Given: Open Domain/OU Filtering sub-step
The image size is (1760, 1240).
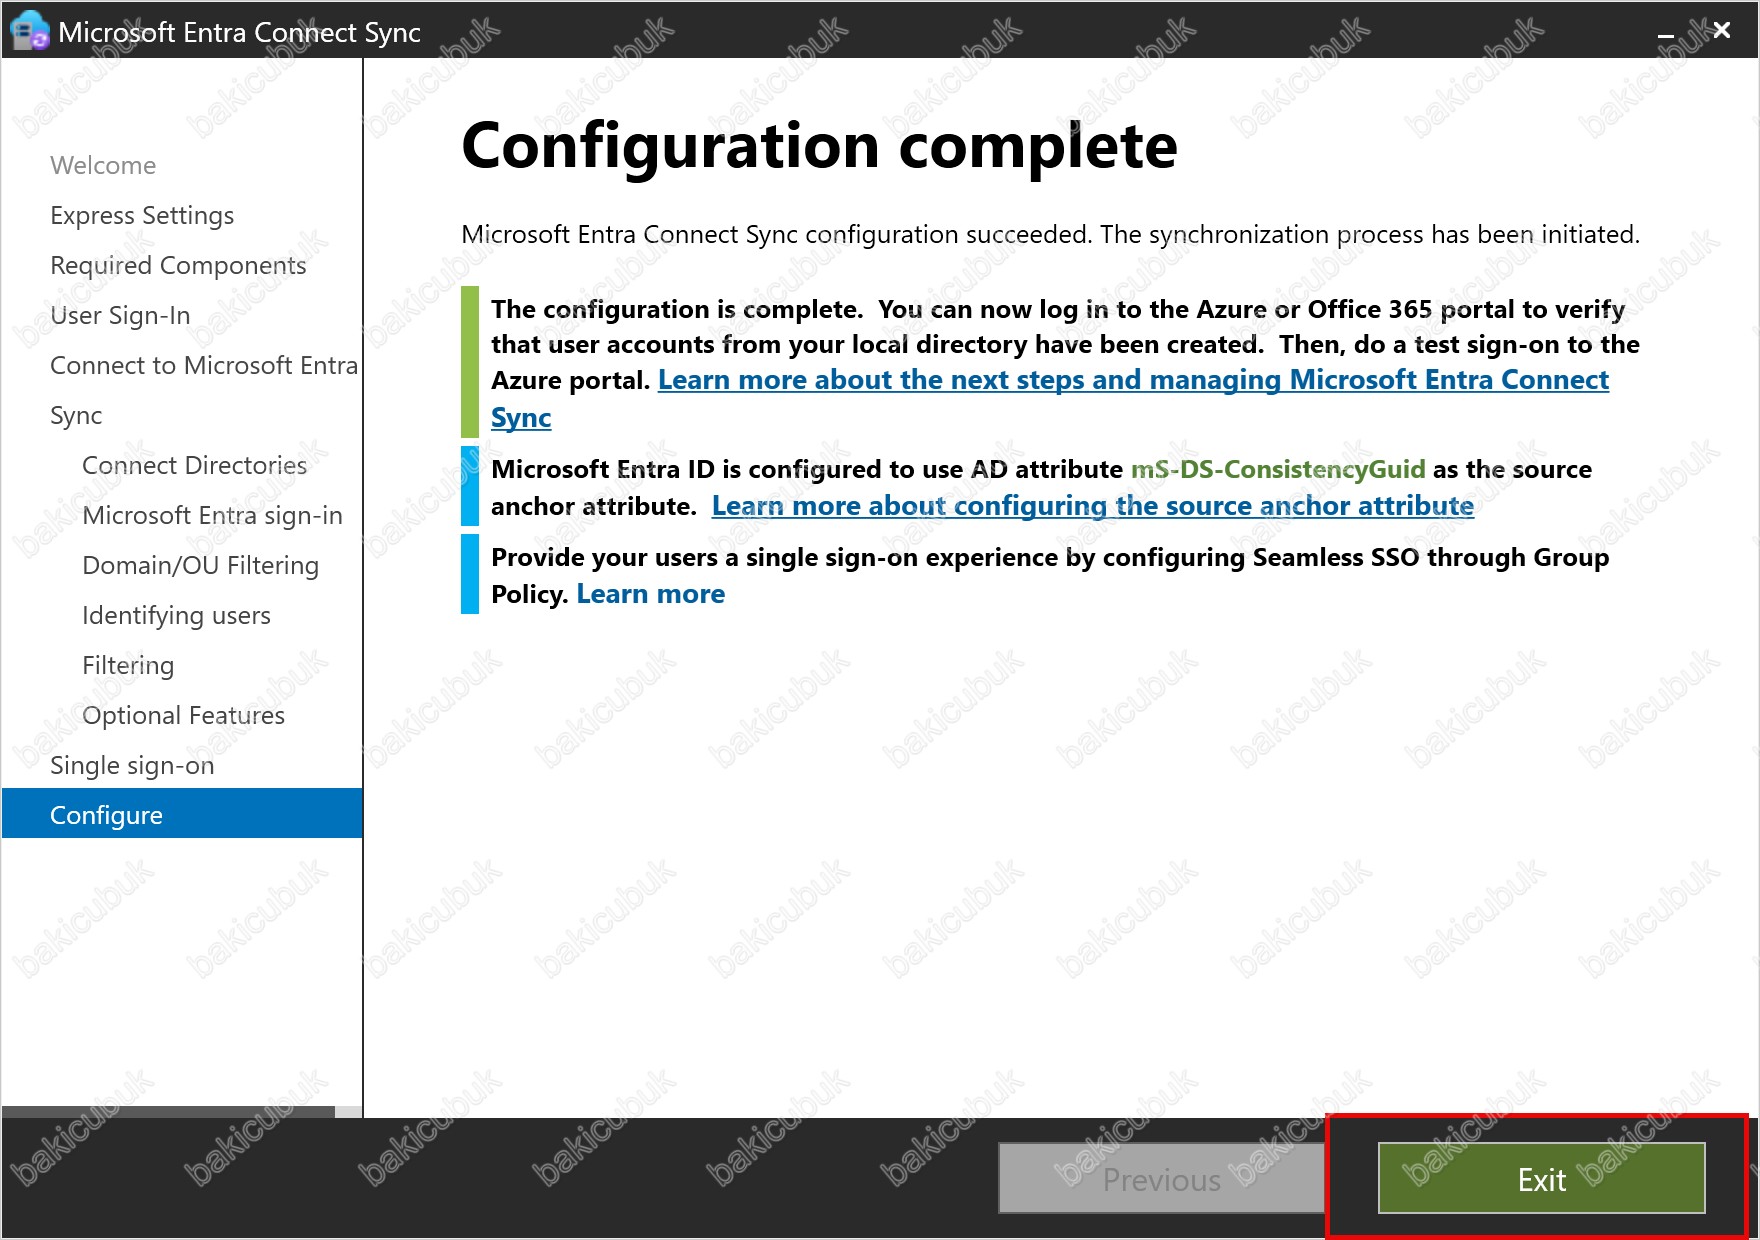Looking at the screenshot, I should pos(200,565).
